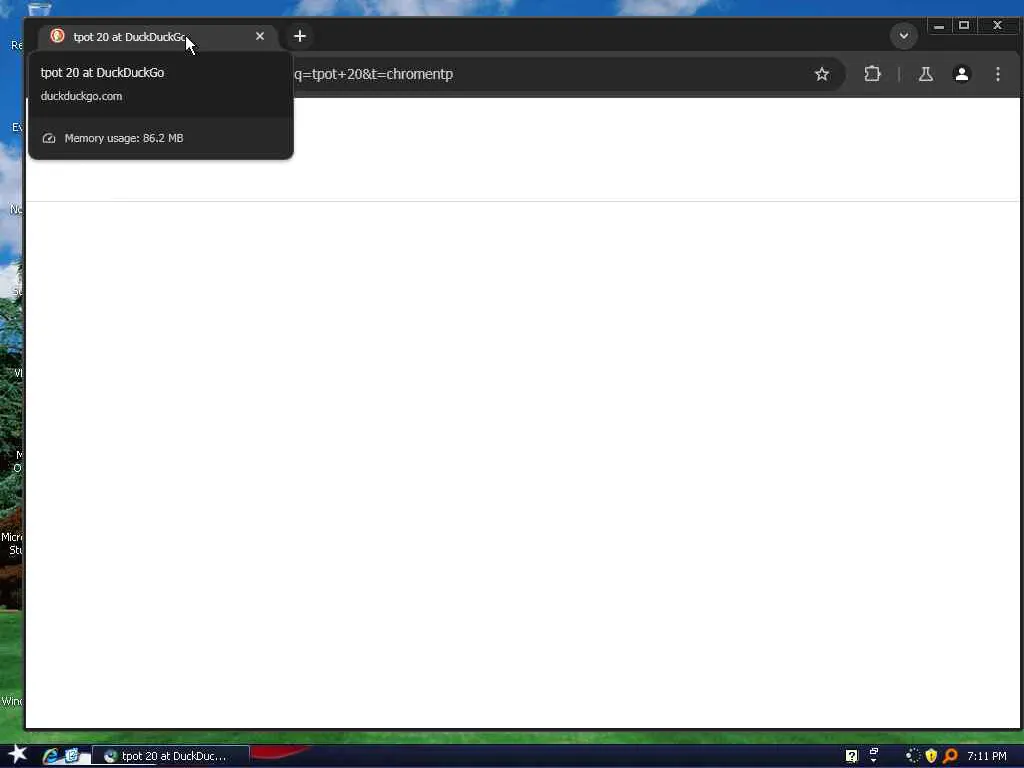The width and height of the screenshot is (1024, 768).
Task: Minimize the Chrome window
Action: pos(938,26)
